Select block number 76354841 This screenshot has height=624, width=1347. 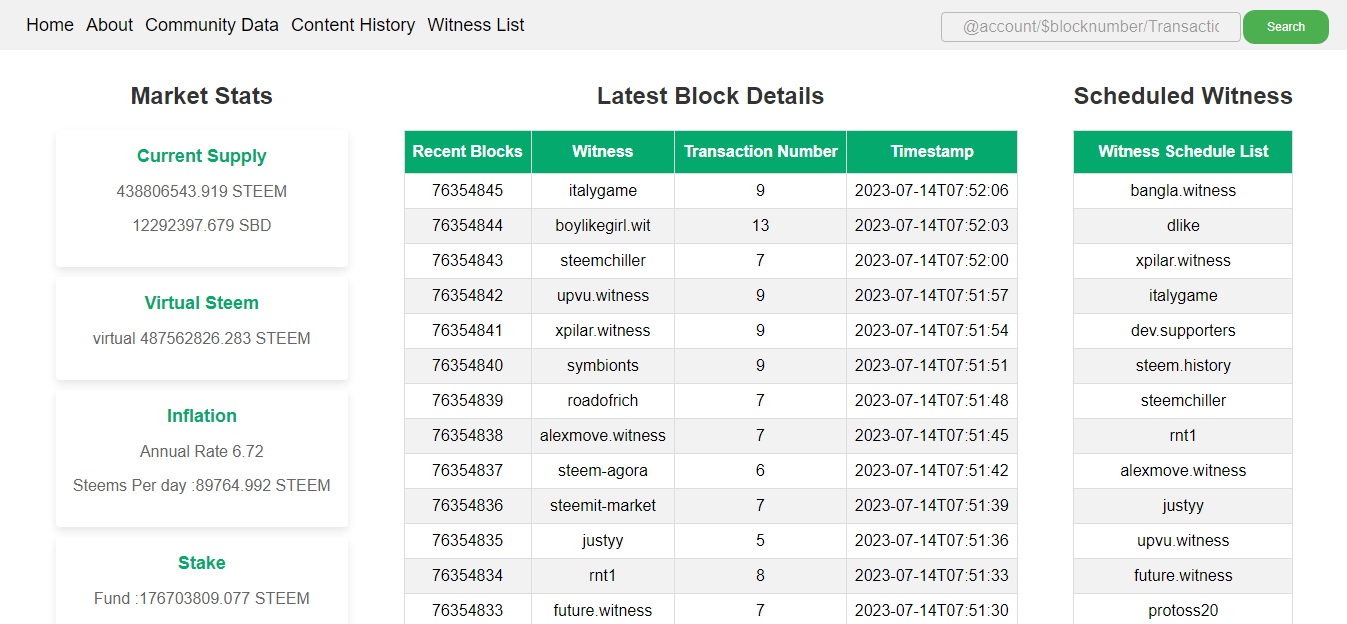468,331
